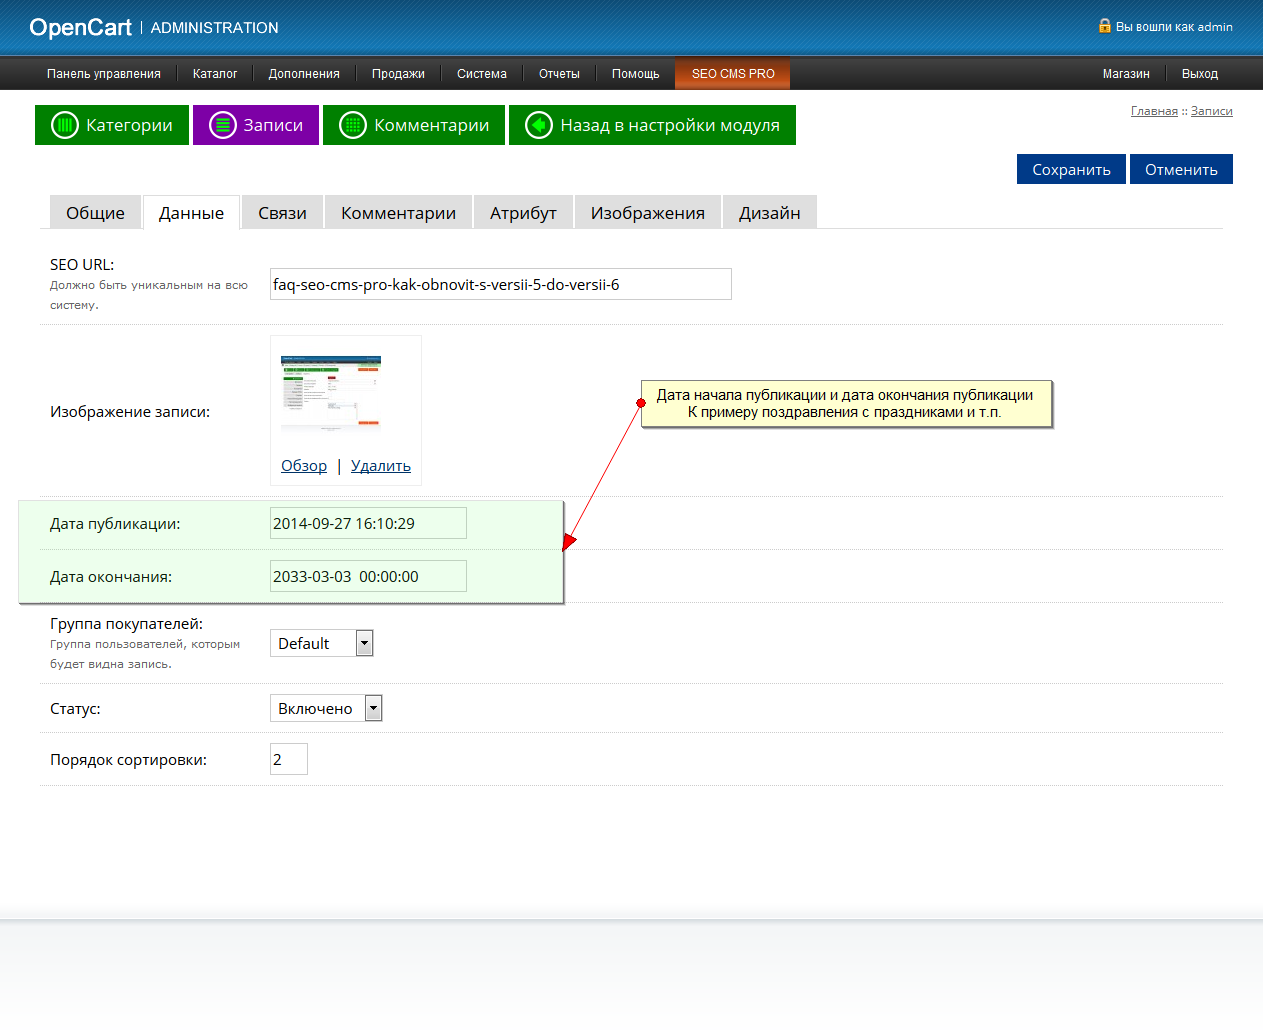Screen dimensions: 1263x1031
Task: Click the Удалить image link
Action: coord(381,466)
